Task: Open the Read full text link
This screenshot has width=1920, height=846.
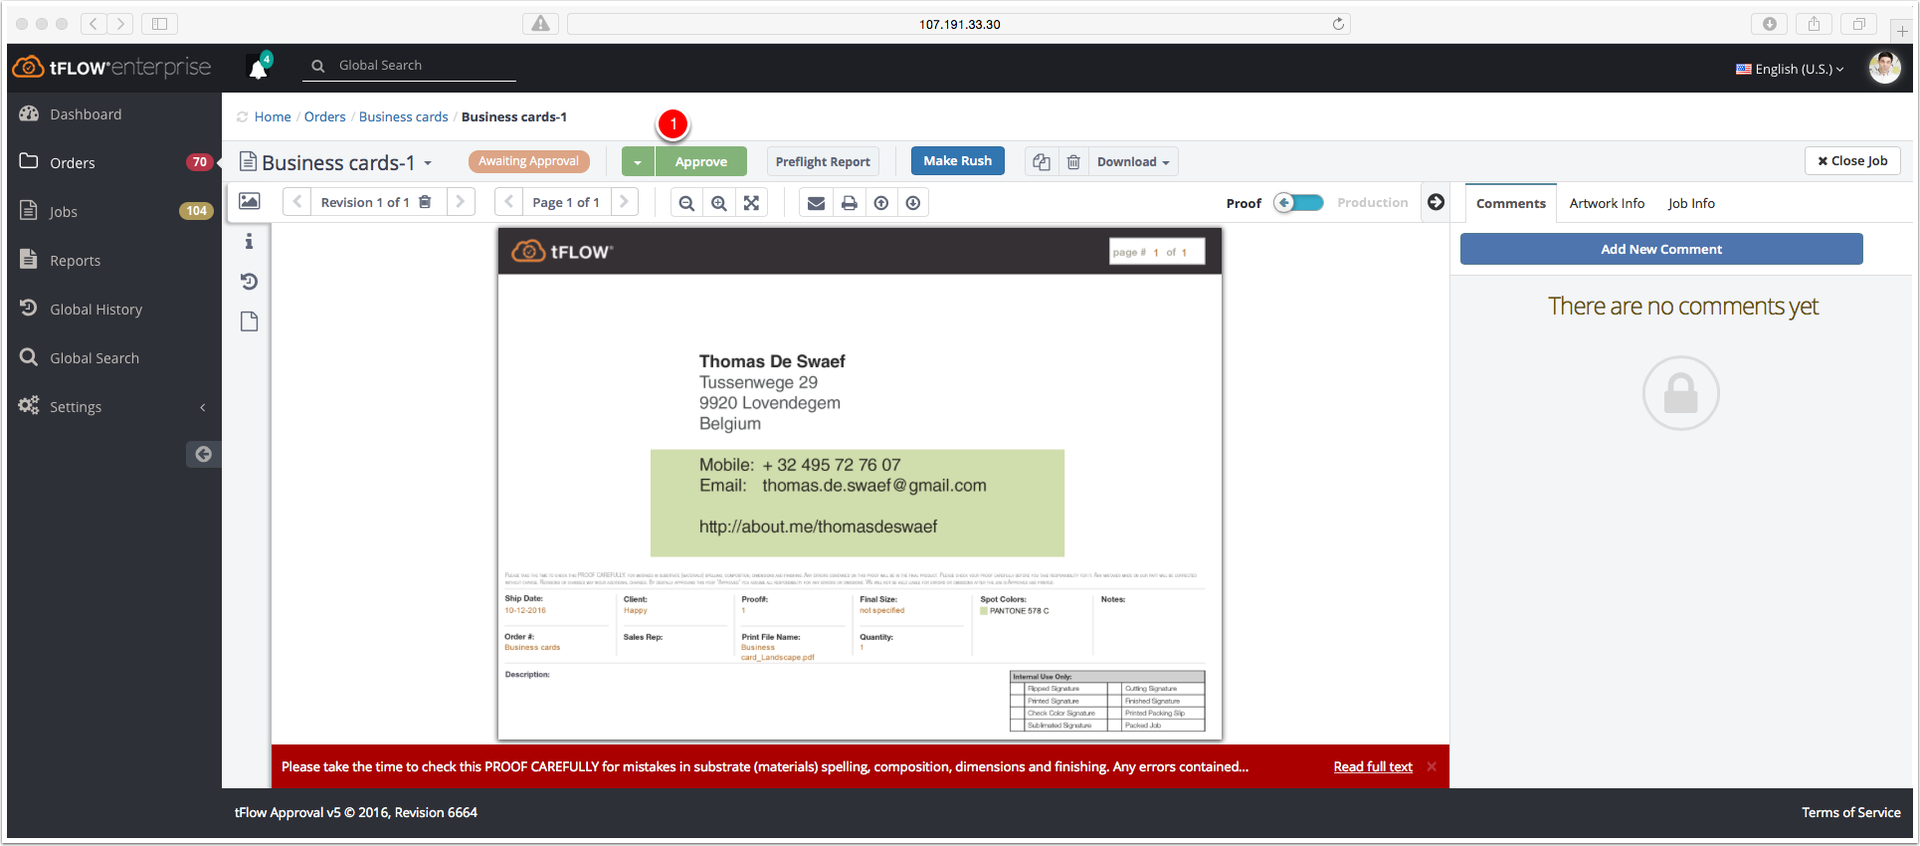Action: pyautogui.click(x=1373, y=767)
